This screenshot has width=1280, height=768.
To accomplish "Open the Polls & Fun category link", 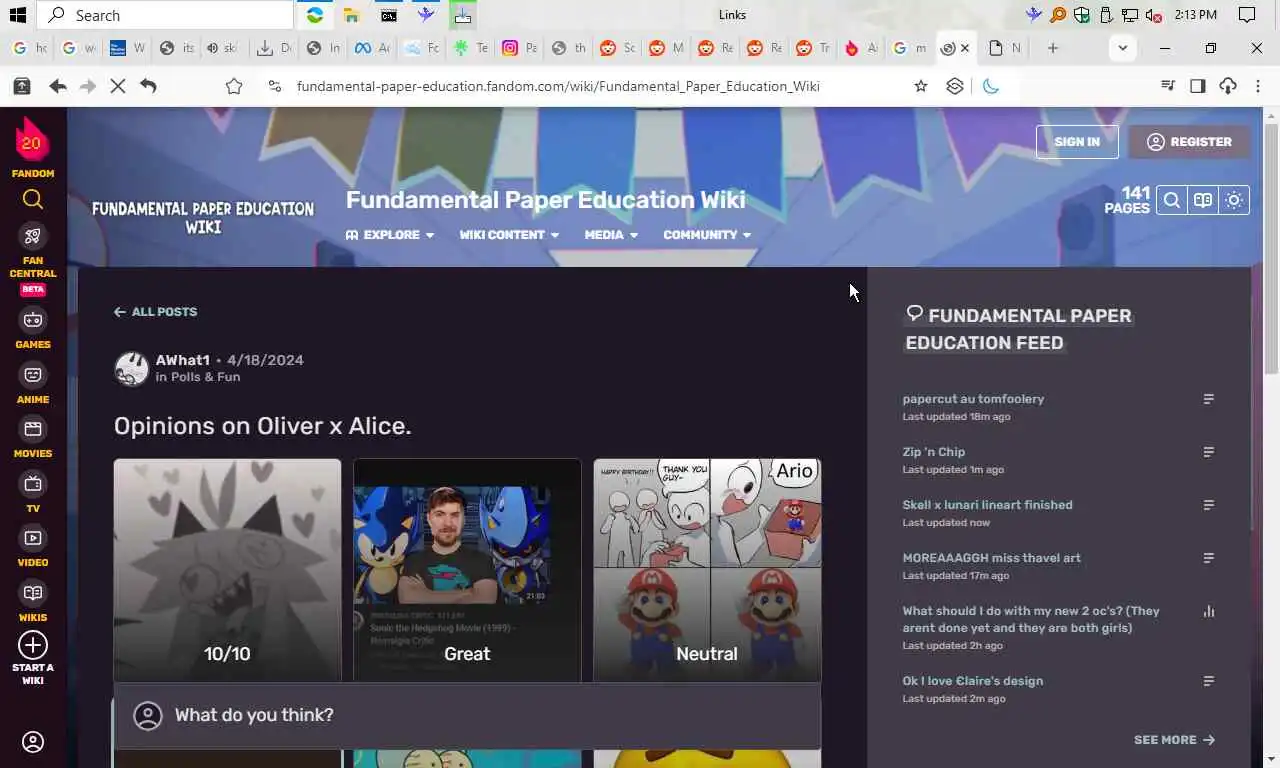I will pos(206,377).
